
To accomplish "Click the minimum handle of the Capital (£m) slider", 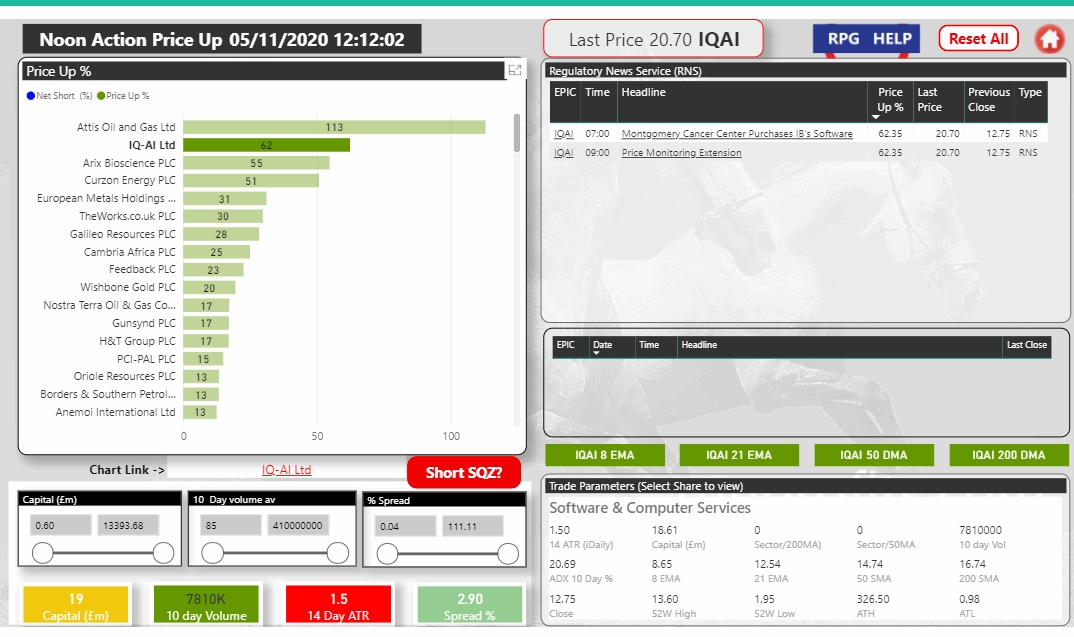I will (42, 553).
